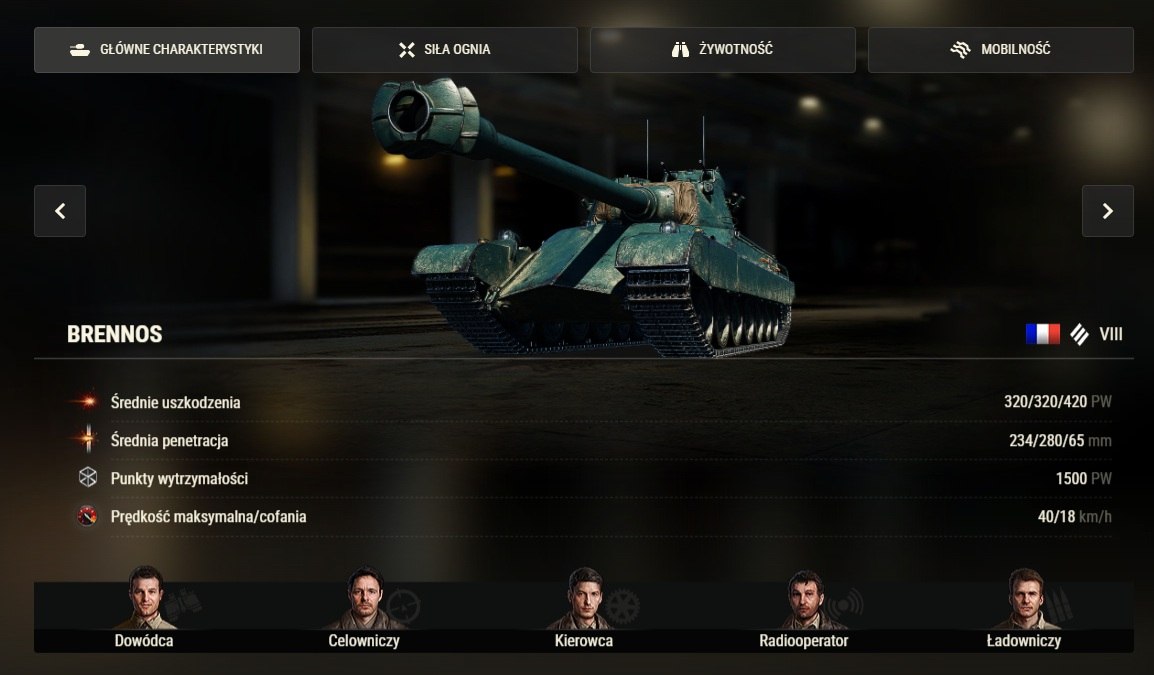1154x675 pixels.
Task: Show next tank with right arrow
Action: 1108,211
